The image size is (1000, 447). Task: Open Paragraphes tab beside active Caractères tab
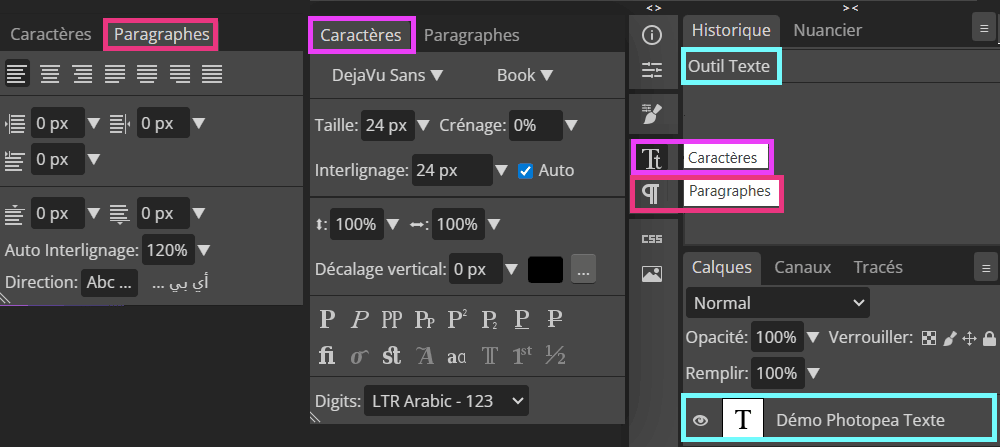[x=471, y=35]
